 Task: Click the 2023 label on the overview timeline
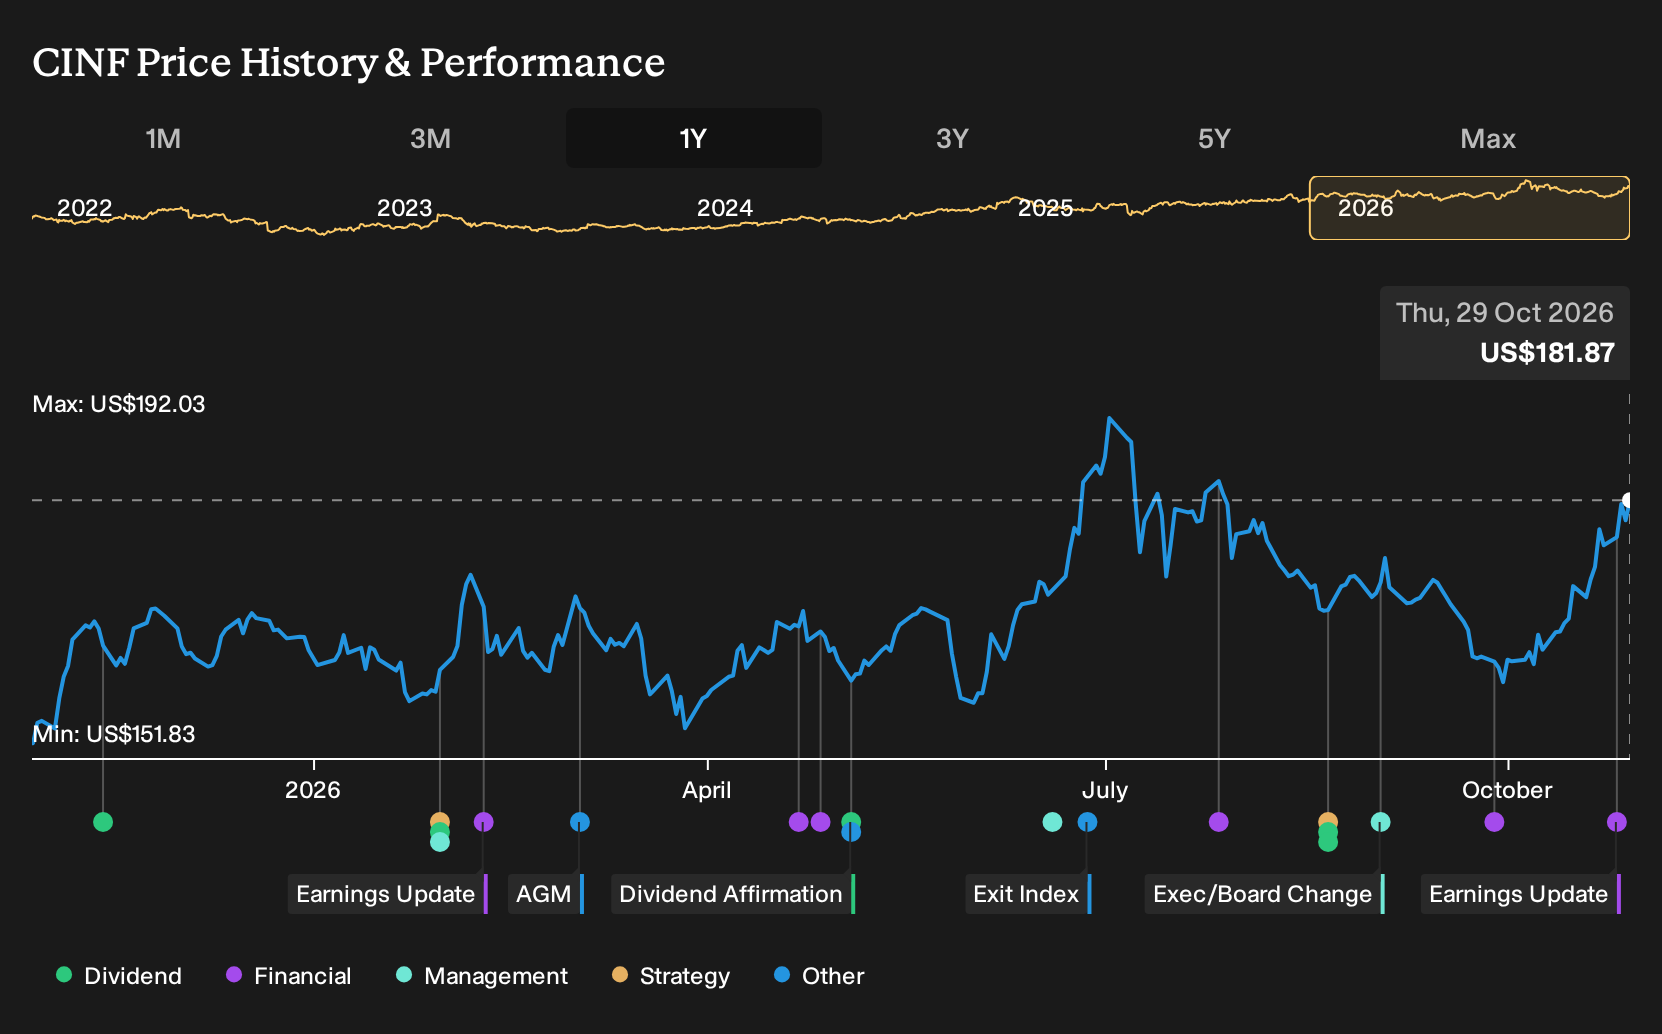pos(405,208)
